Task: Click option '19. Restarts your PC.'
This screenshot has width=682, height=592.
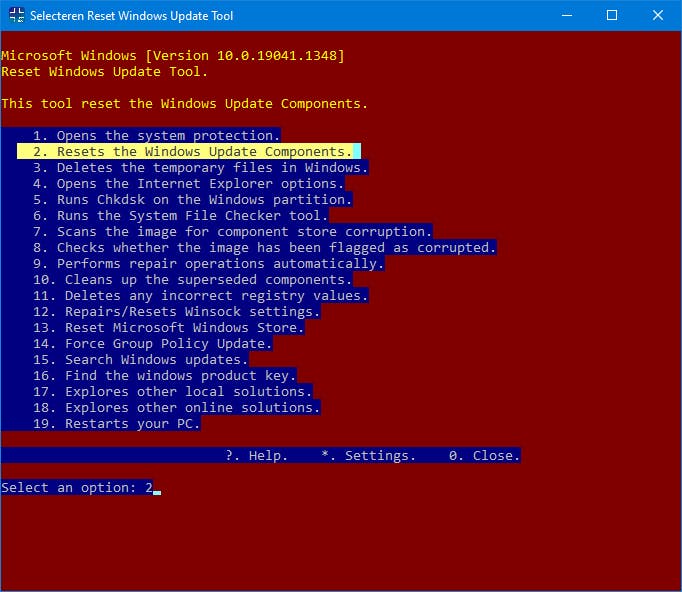Action: (x=117, y=424)
